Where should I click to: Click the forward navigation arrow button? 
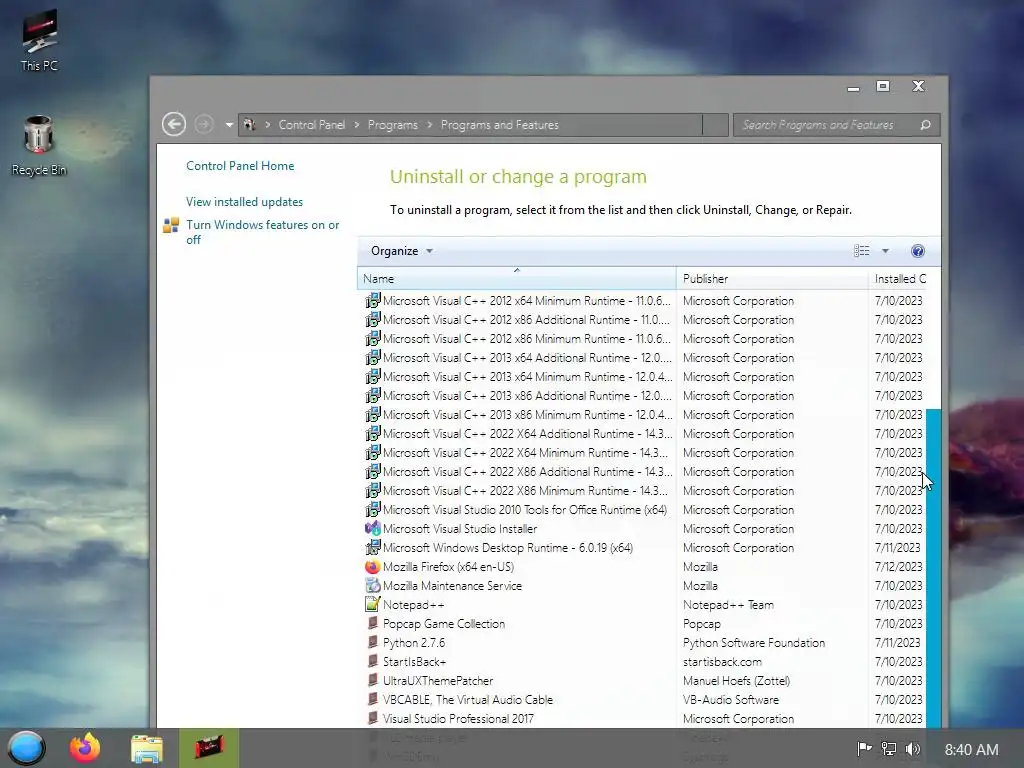click(204, 124)
